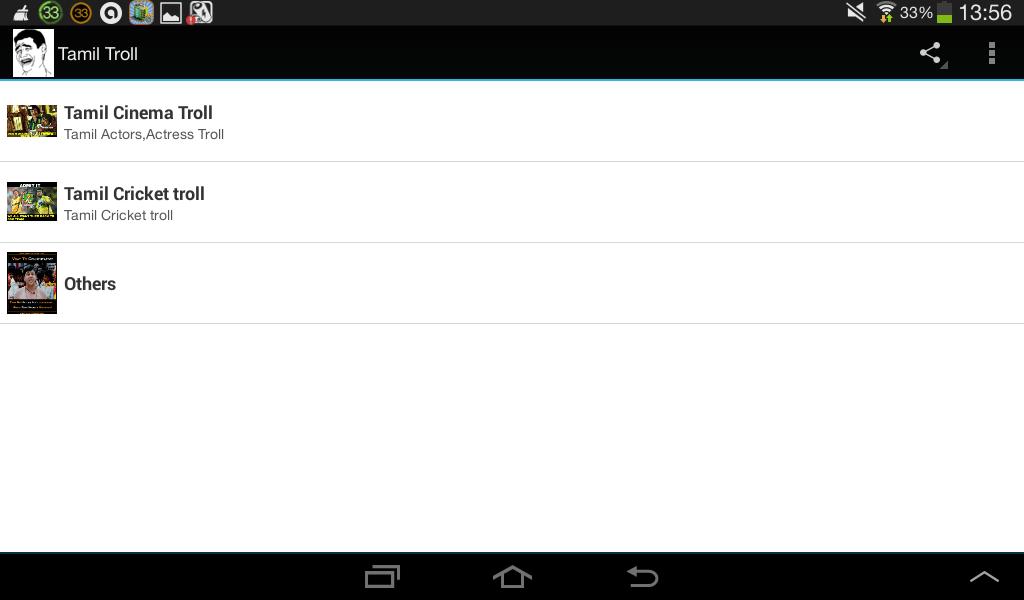Open the Tamil Cinema Troll category
The image size is (1024, 600).
pyautogui.click(x=512, y=121)
